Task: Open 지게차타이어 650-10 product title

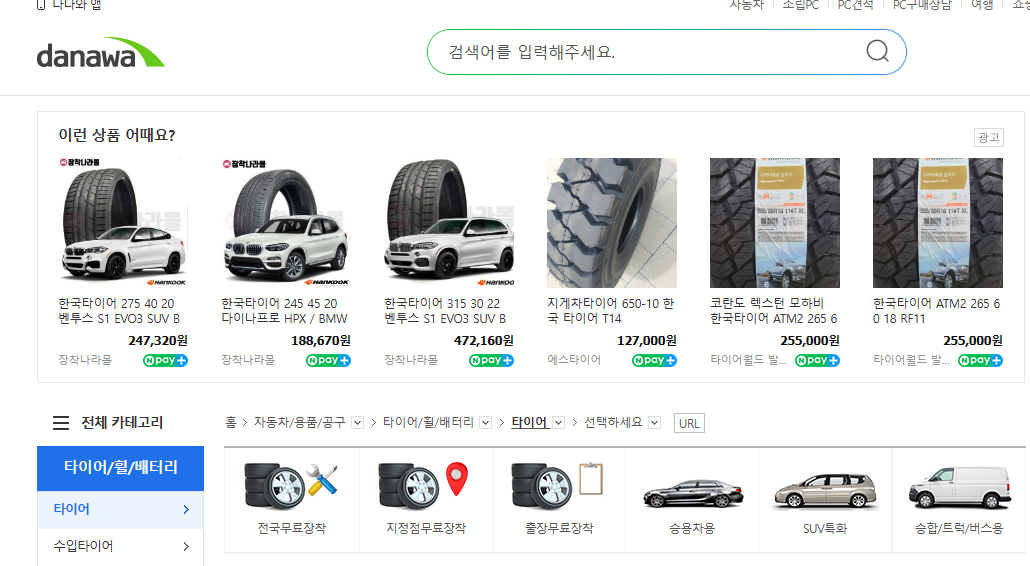Action: tap(610, 311)
